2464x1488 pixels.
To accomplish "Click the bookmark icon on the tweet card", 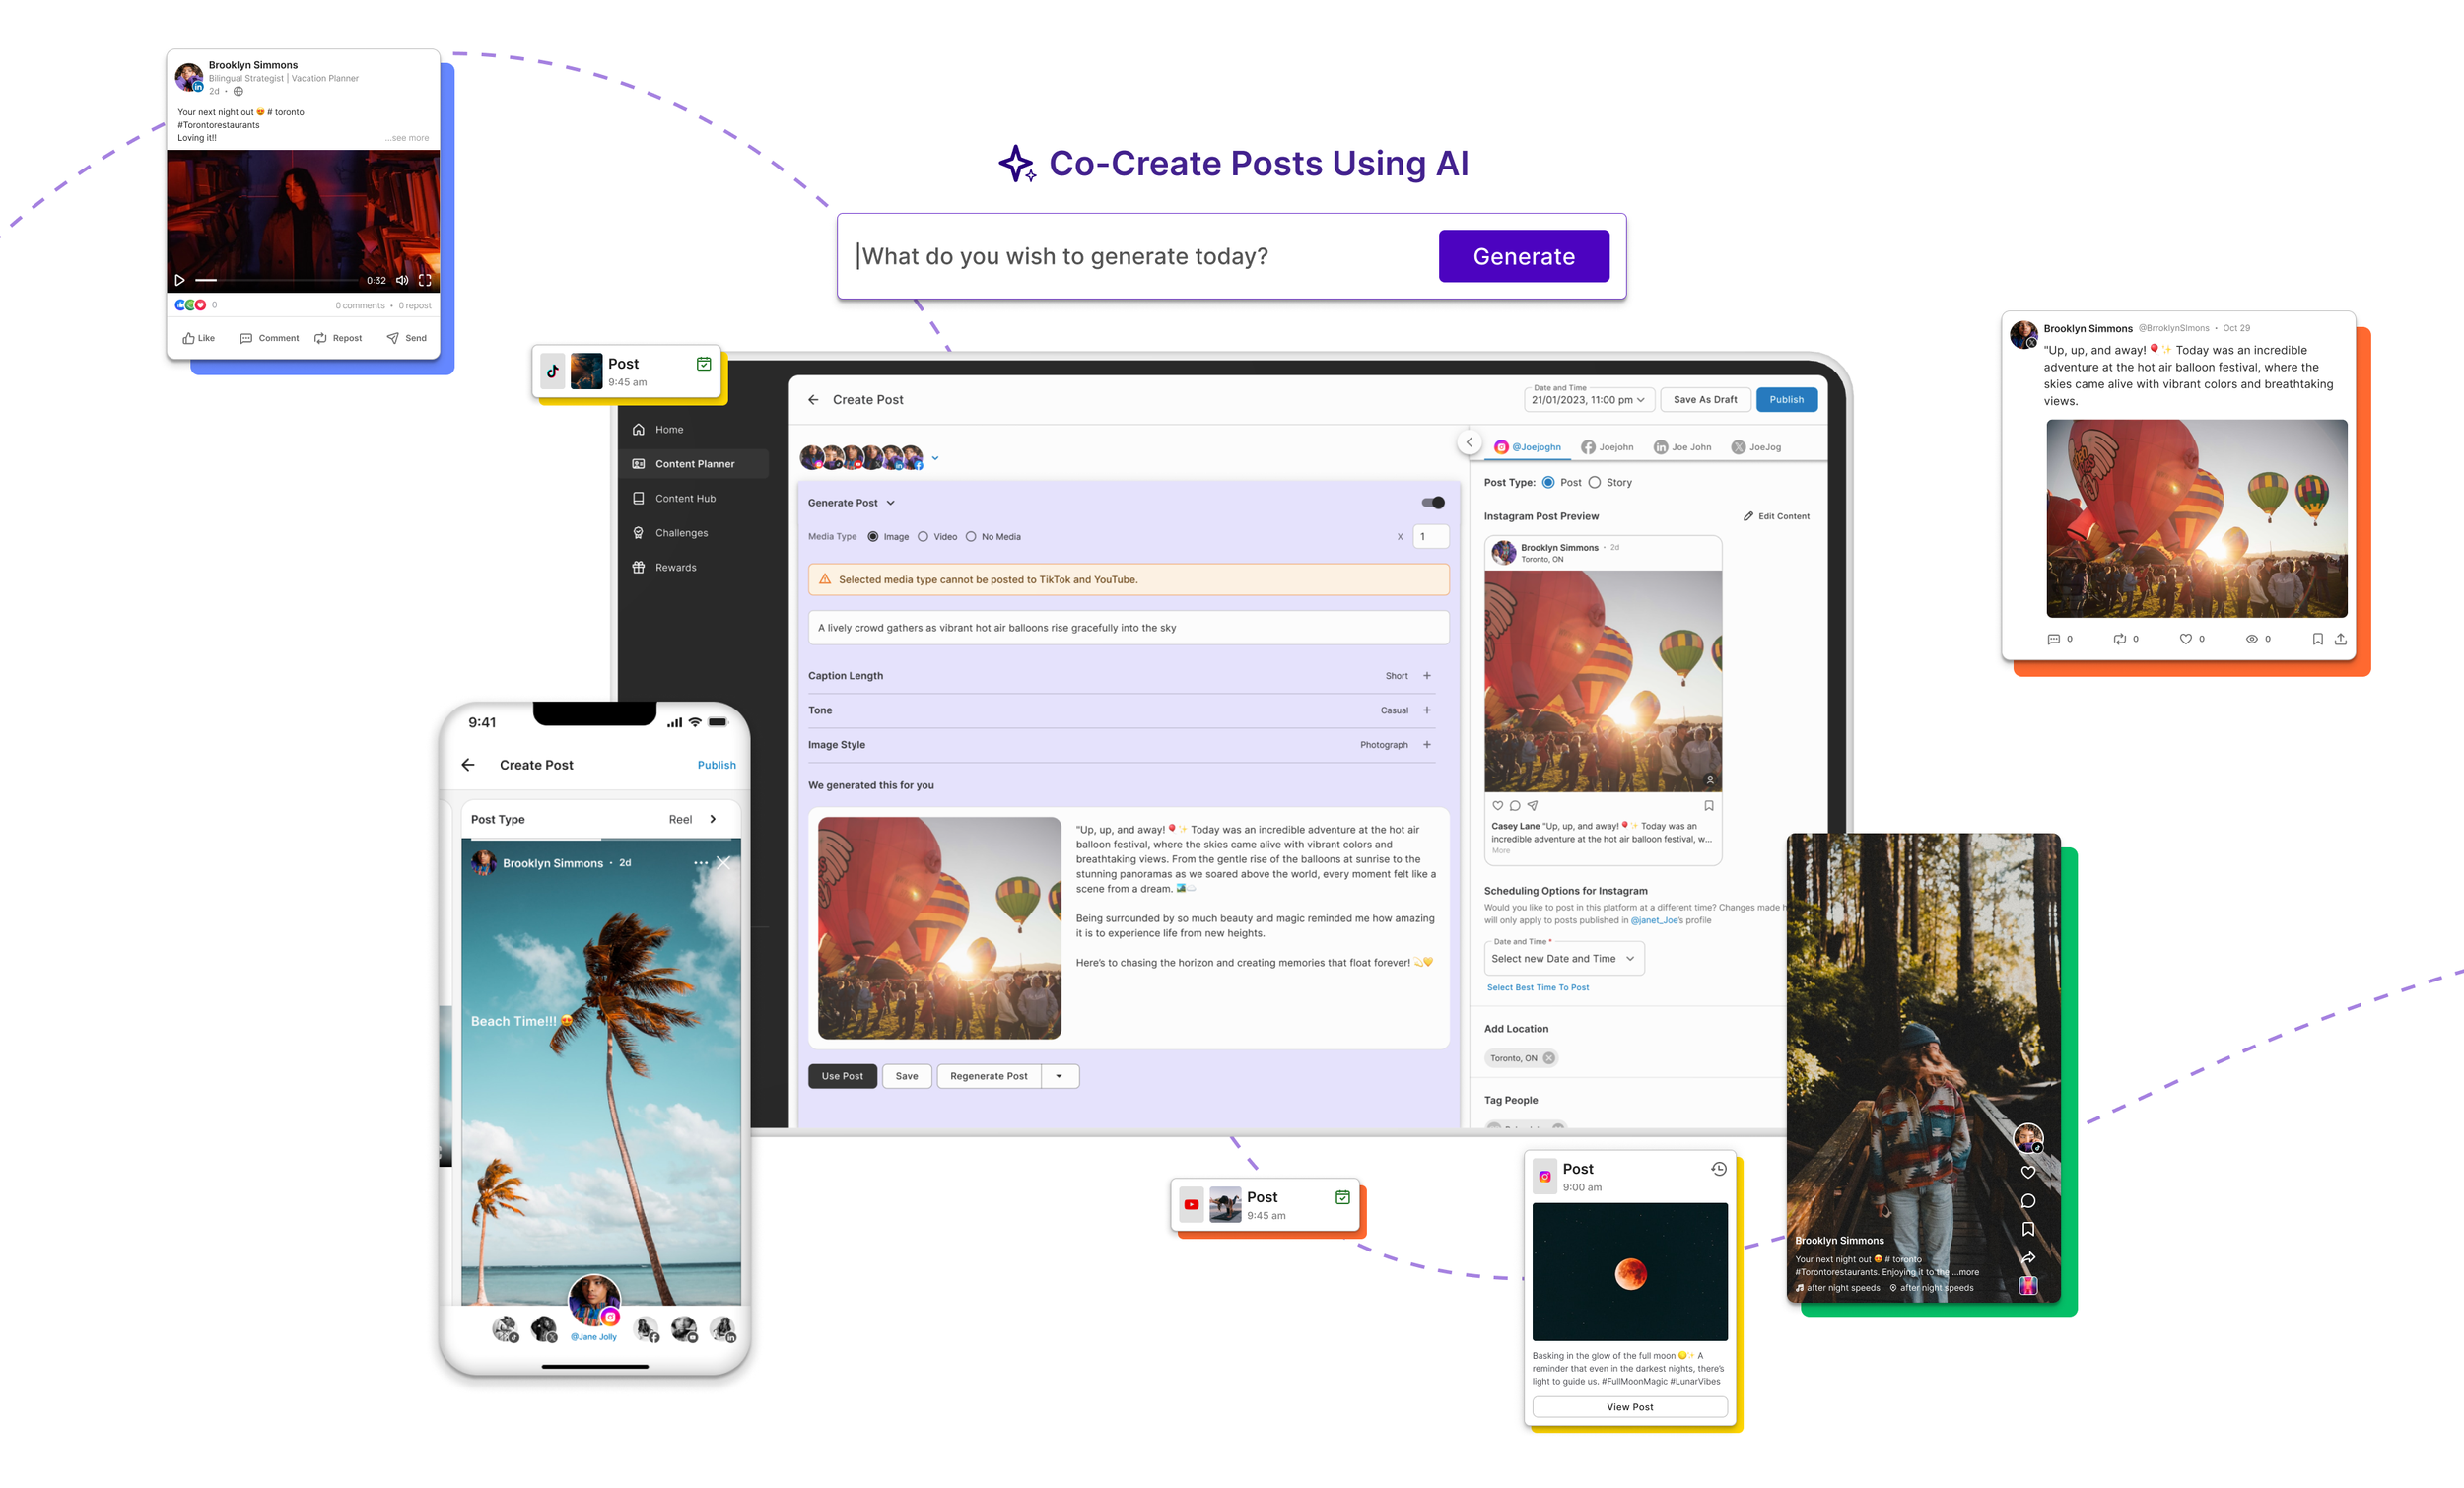I will coord(2317,639).
